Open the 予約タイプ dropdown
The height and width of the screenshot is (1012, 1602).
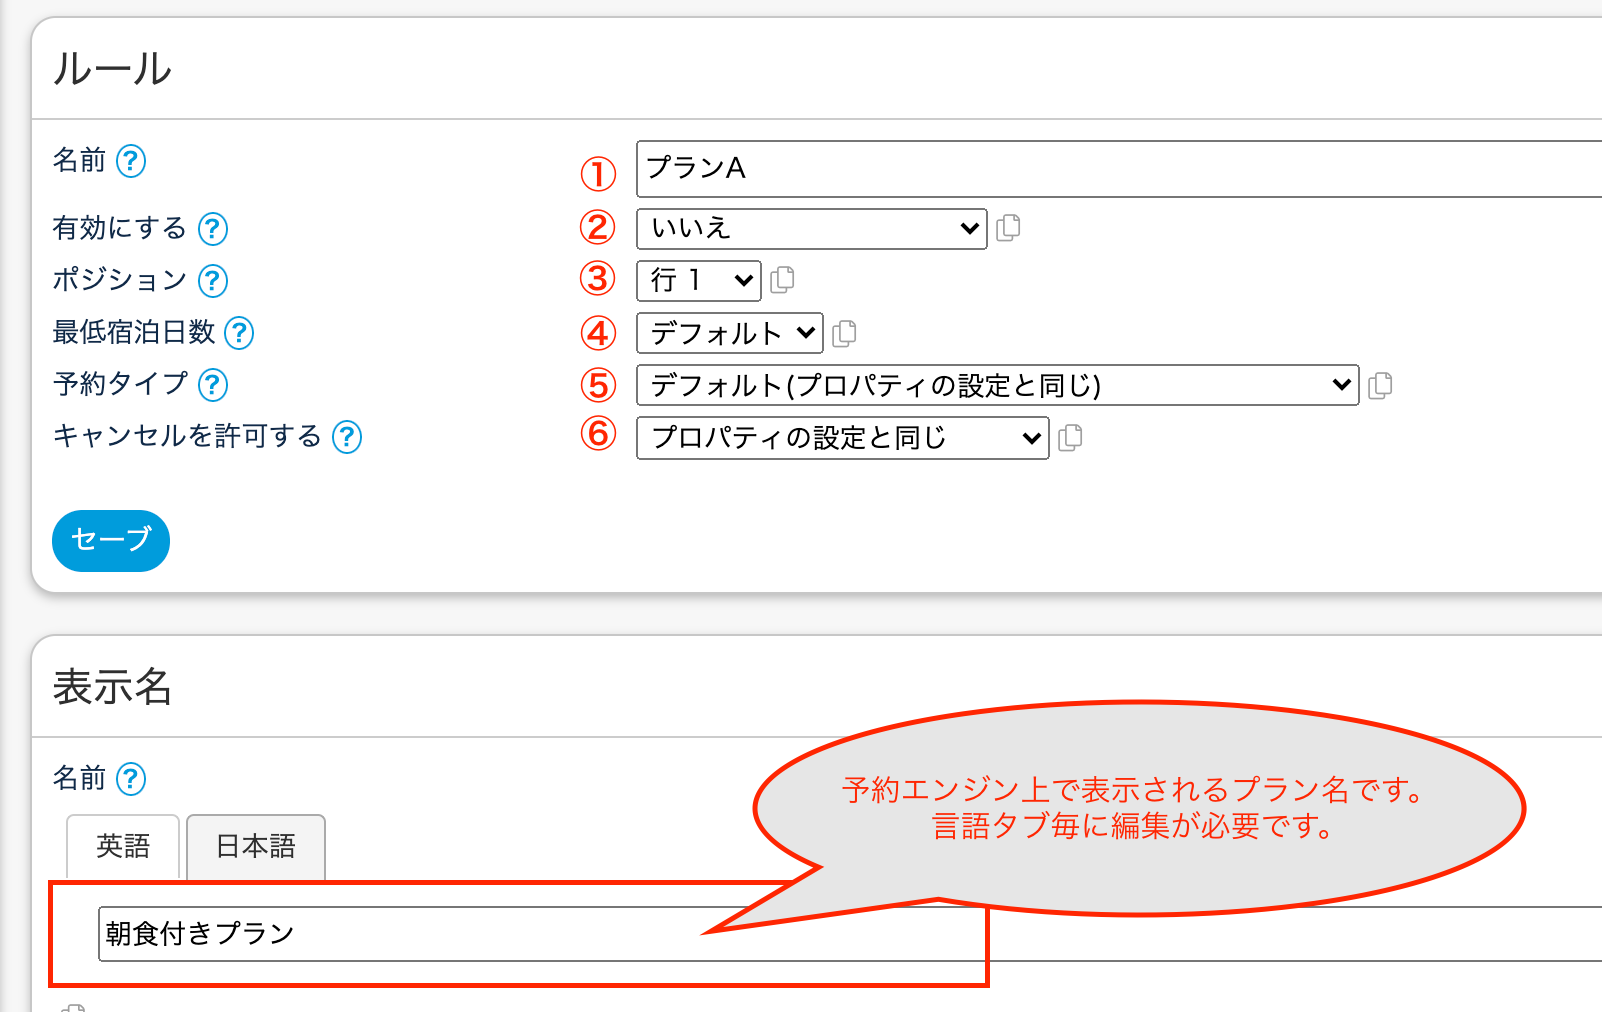[997, 385]
